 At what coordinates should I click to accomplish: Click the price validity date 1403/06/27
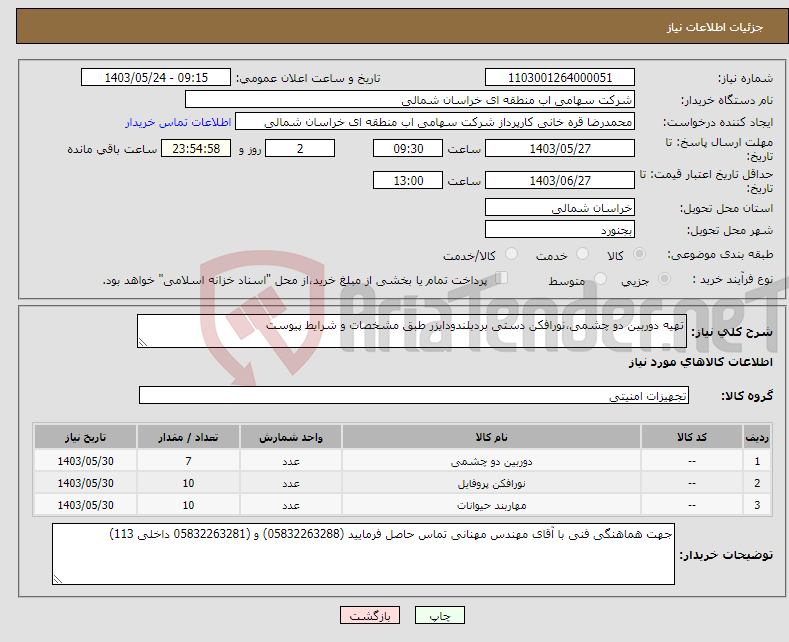pos(560,180)
